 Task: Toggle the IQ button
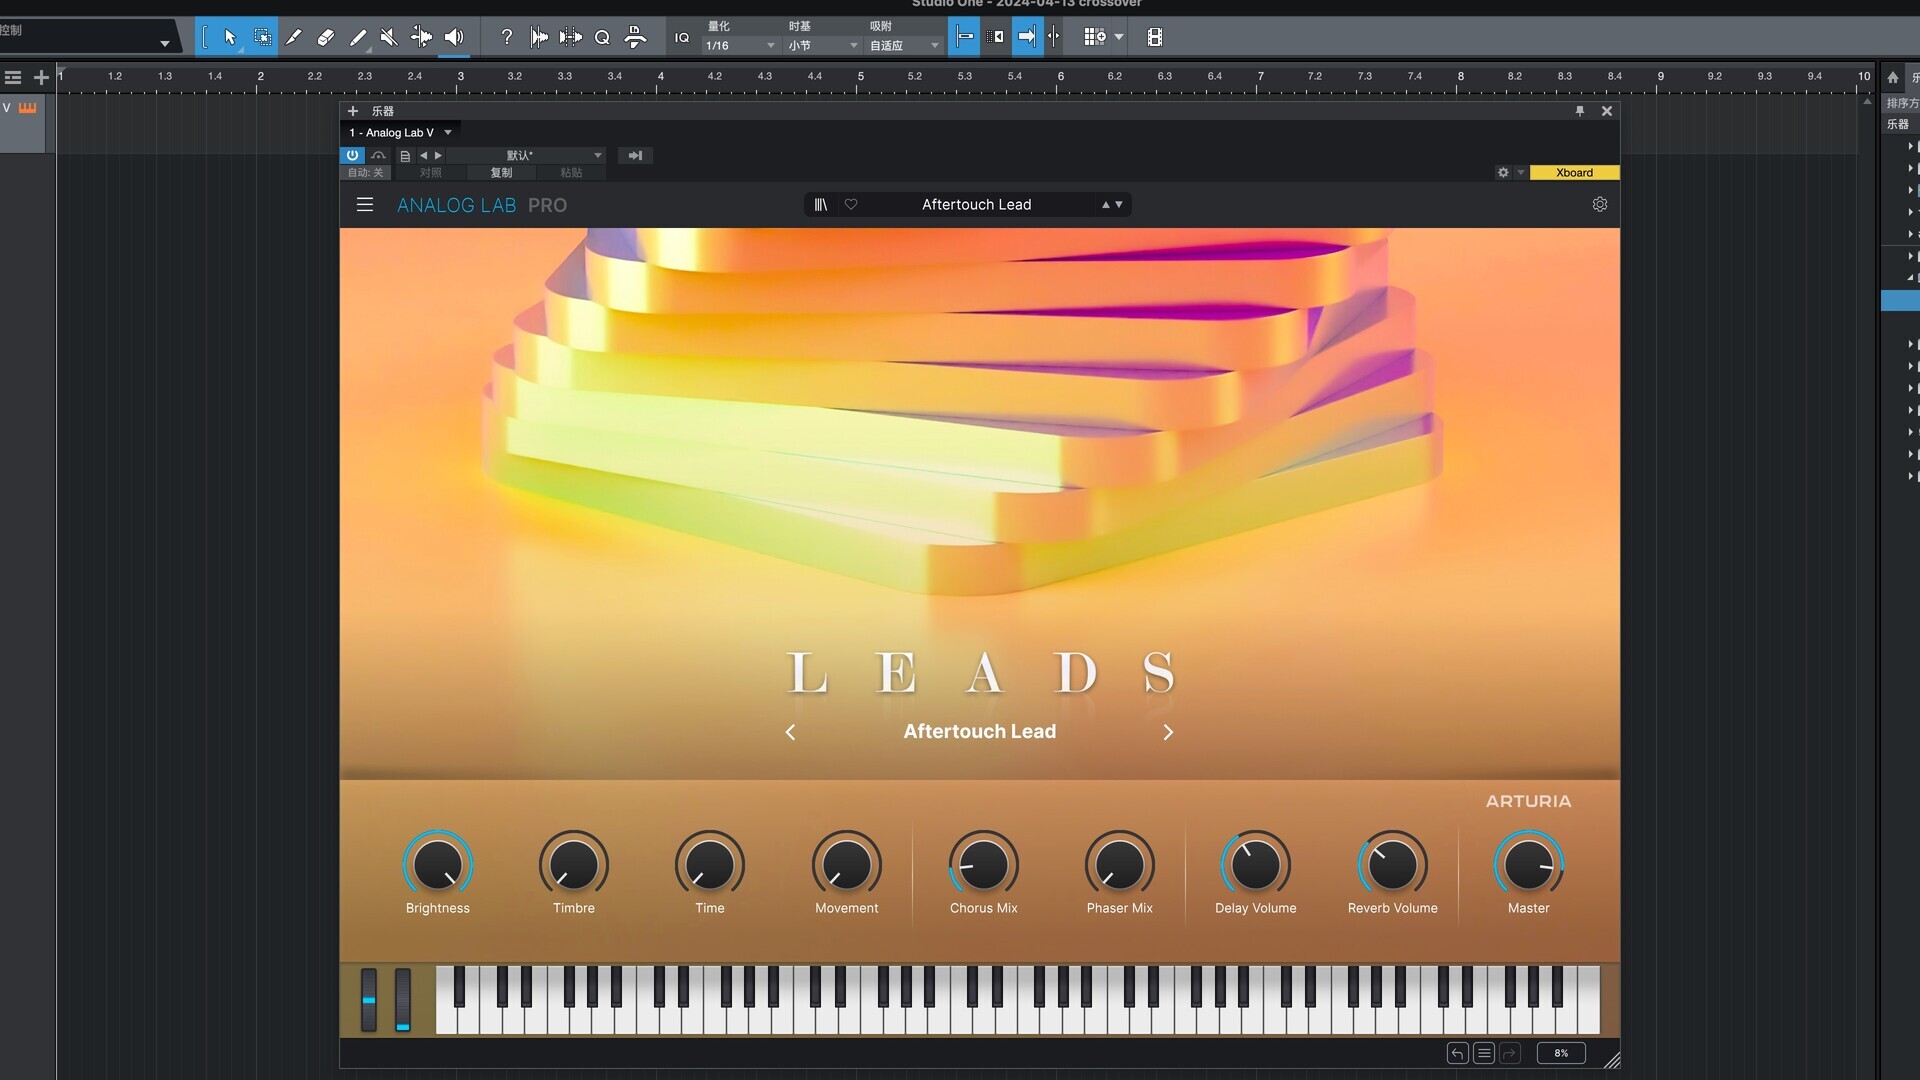point(682,38)
